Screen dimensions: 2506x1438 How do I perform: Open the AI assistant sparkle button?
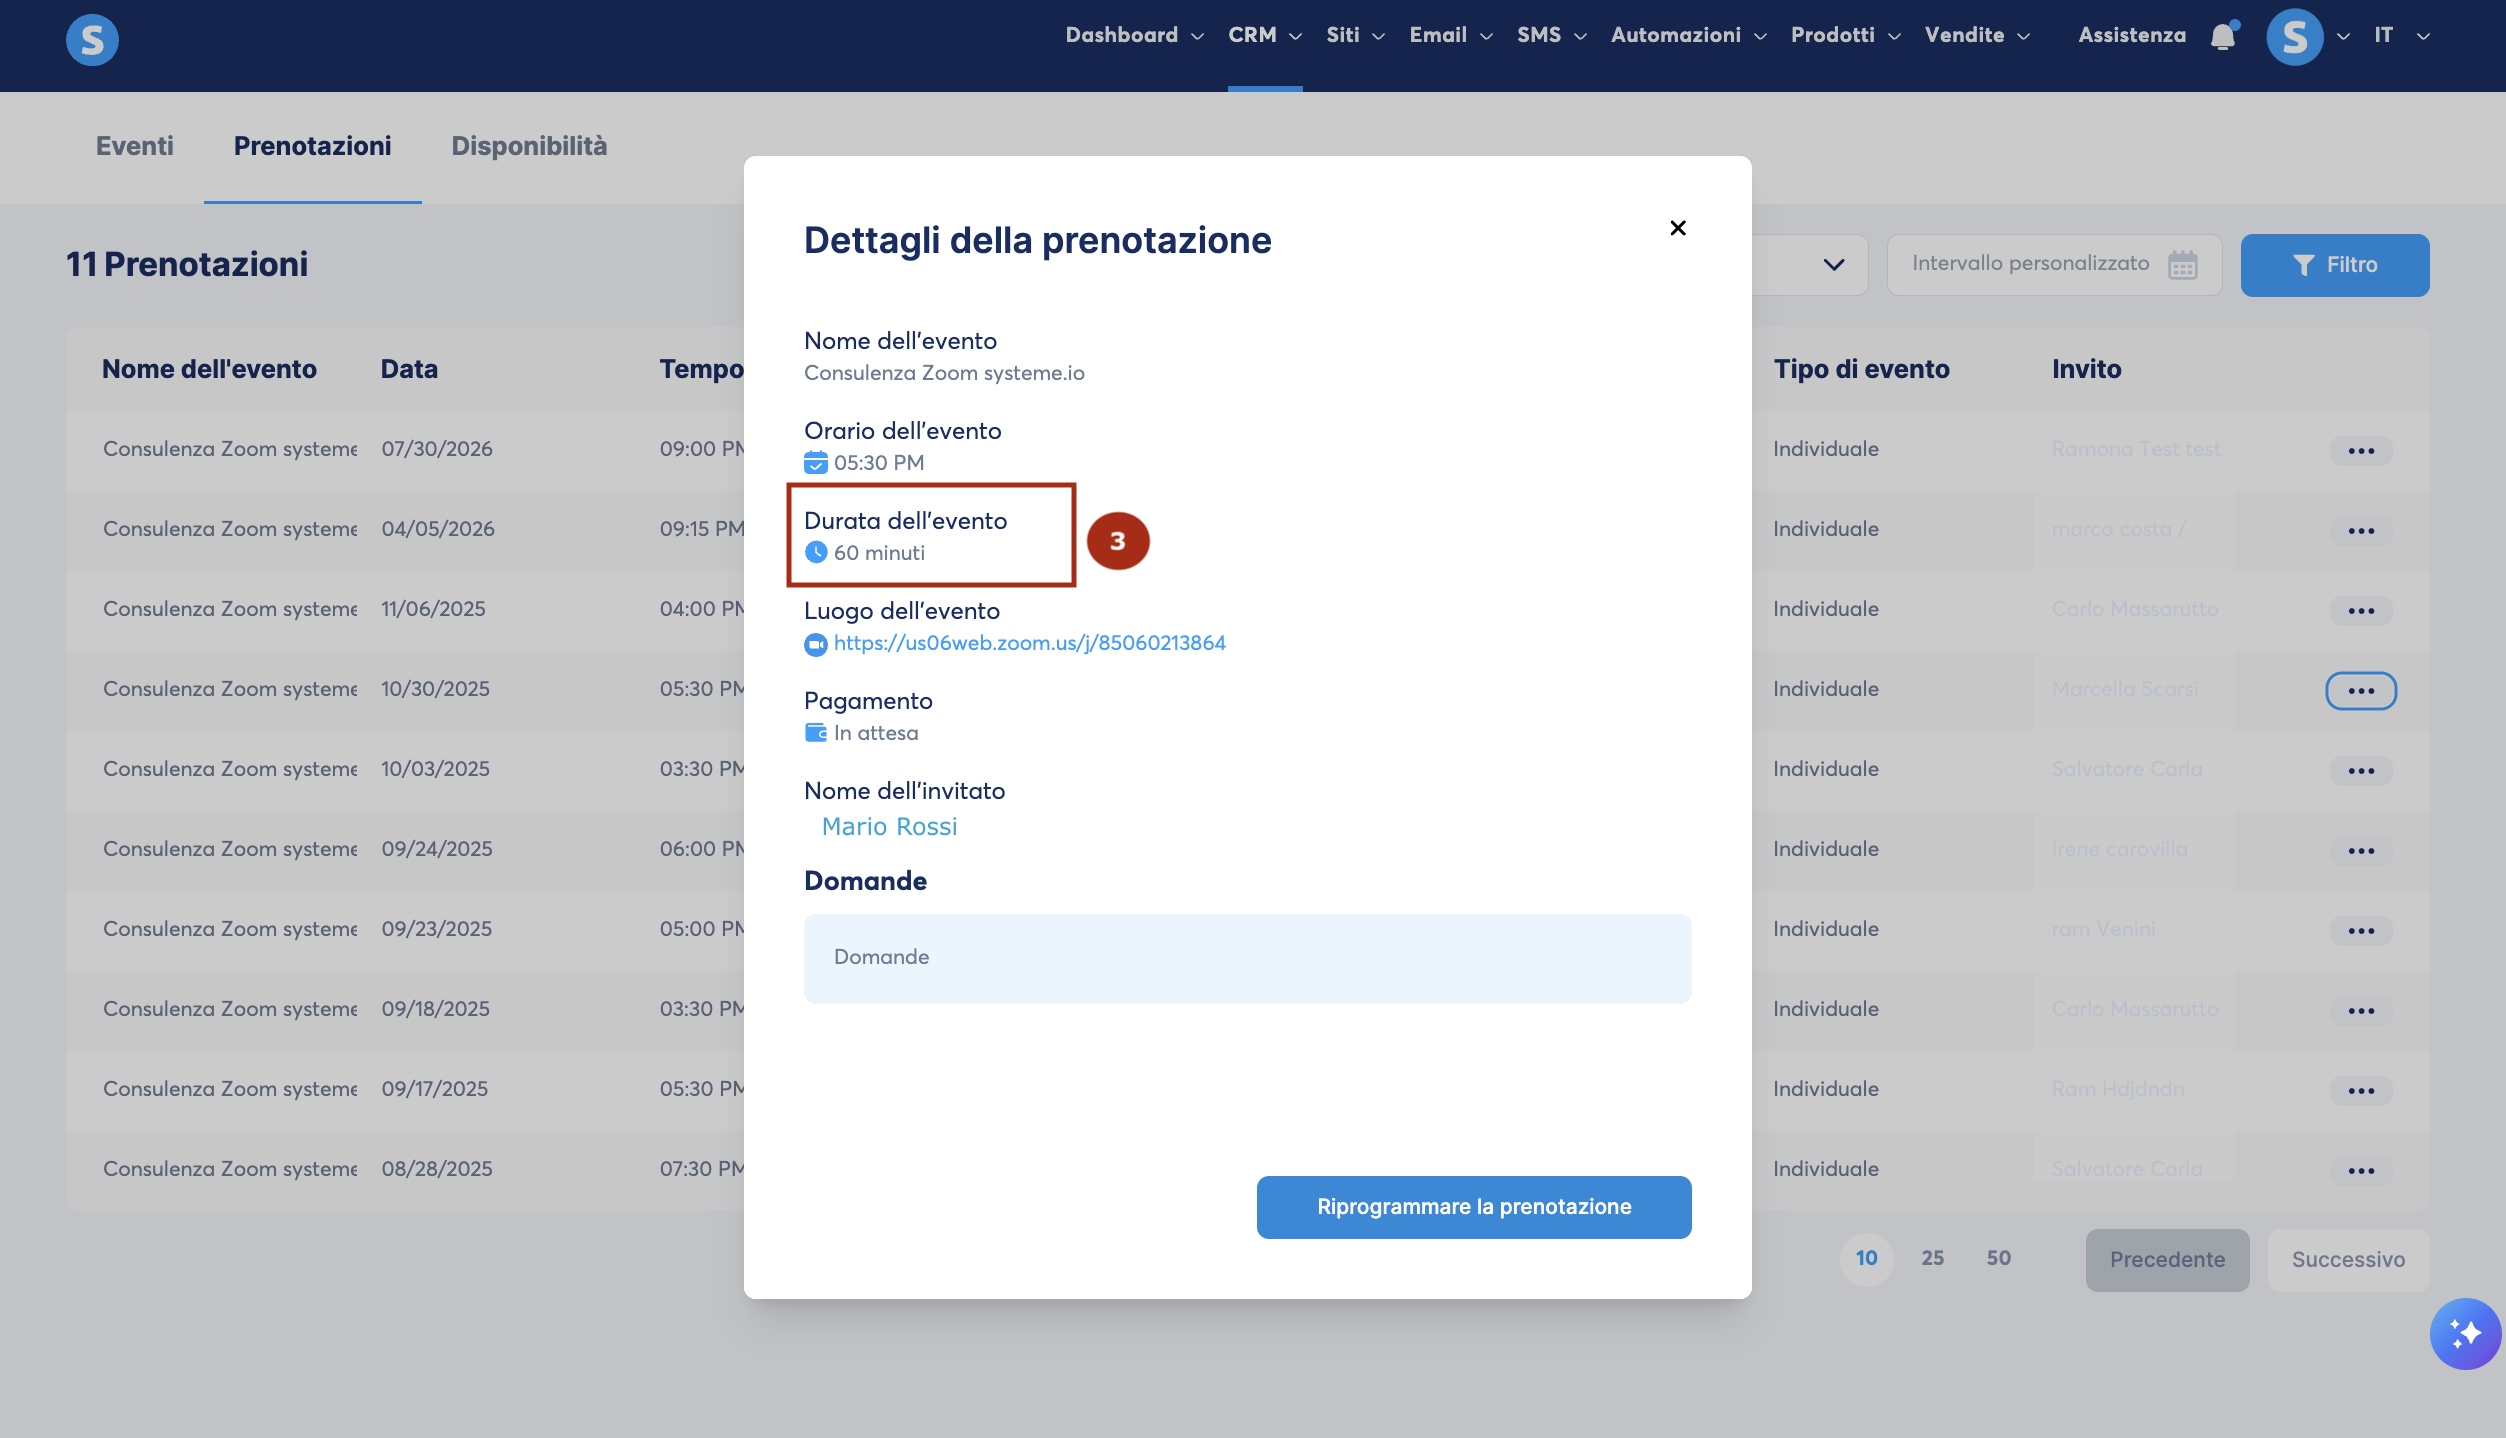[2465, 1333]
